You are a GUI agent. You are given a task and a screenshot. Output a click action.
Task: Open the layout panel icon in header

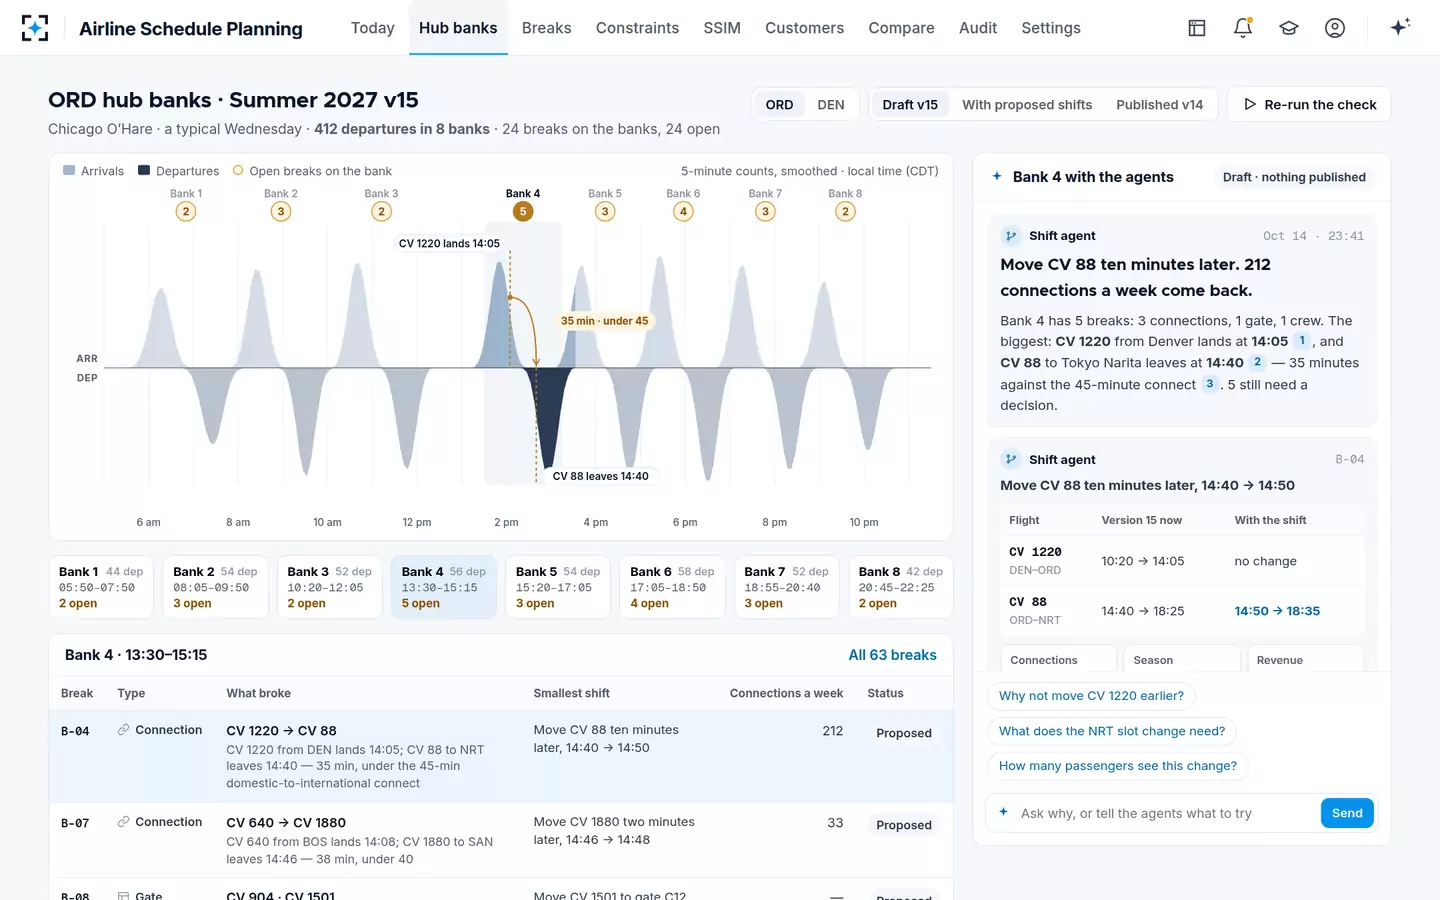[x=1197, y=28]
